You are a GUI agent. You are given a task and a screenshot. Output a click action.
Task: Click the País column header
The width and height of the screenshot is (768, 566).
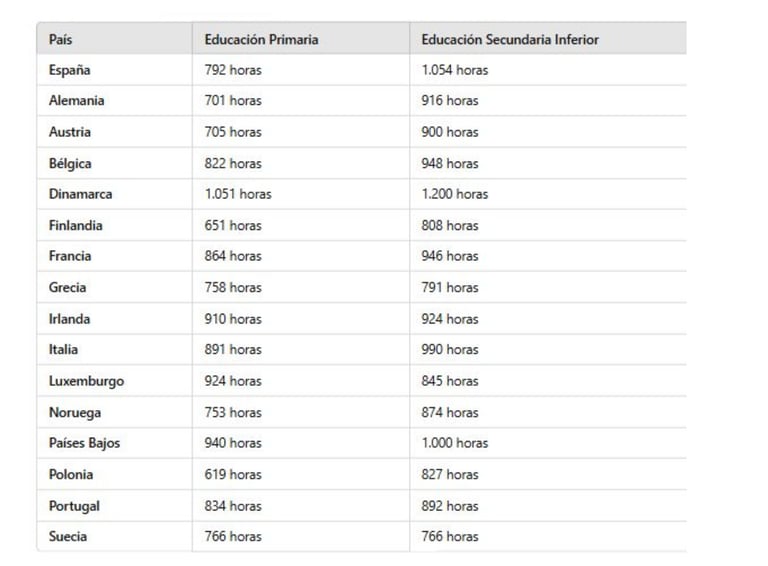[x=61, y=39]
